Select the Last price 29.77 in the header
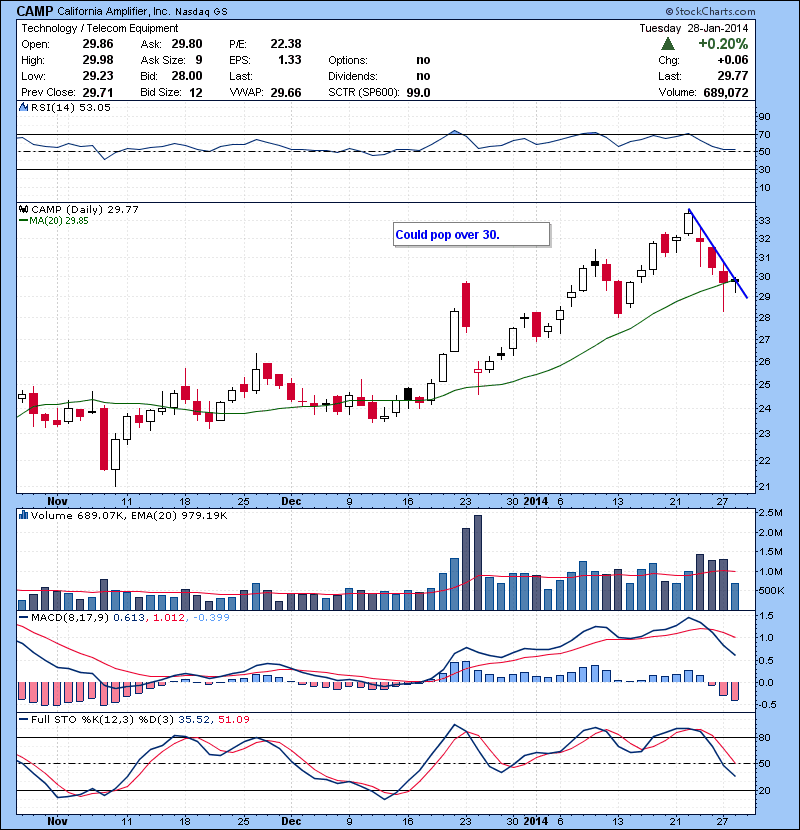Viewport: 800px width, 830px height. pyautogui.click(x=733, y=76)
